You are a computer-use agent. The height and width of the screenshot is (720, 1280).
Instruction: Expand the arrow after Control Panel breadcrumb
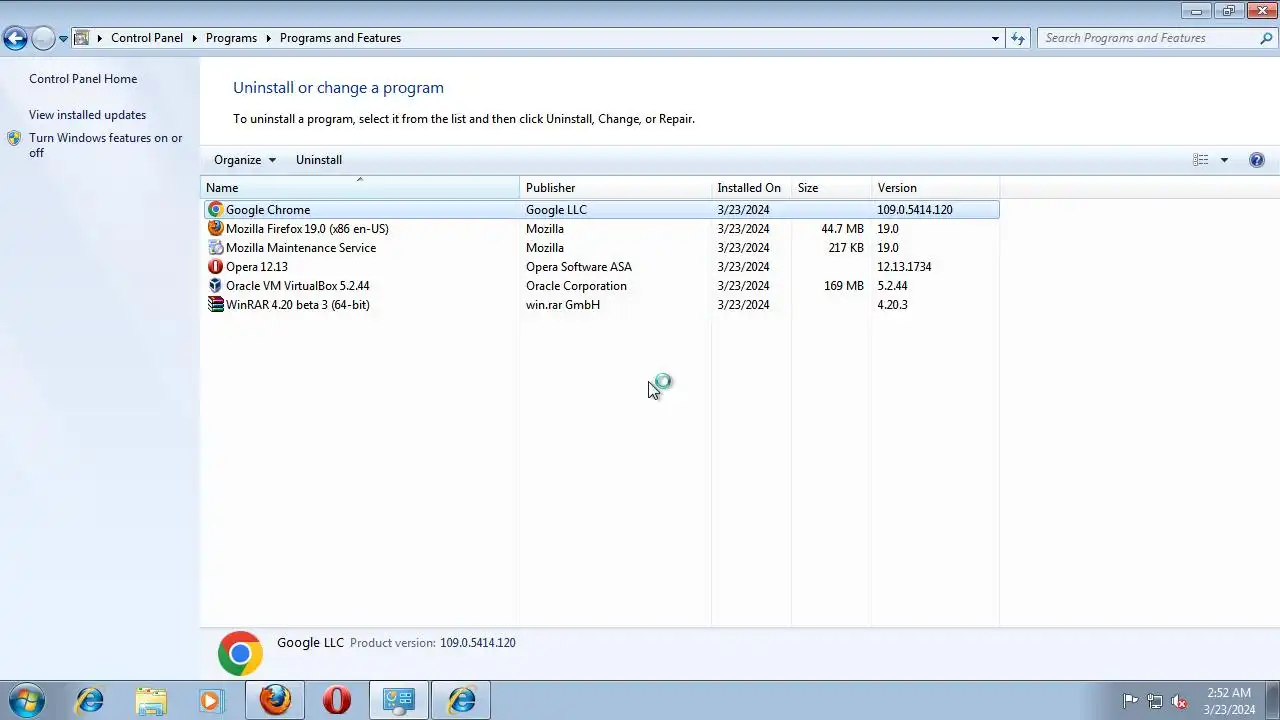click(x=194, y=38)
